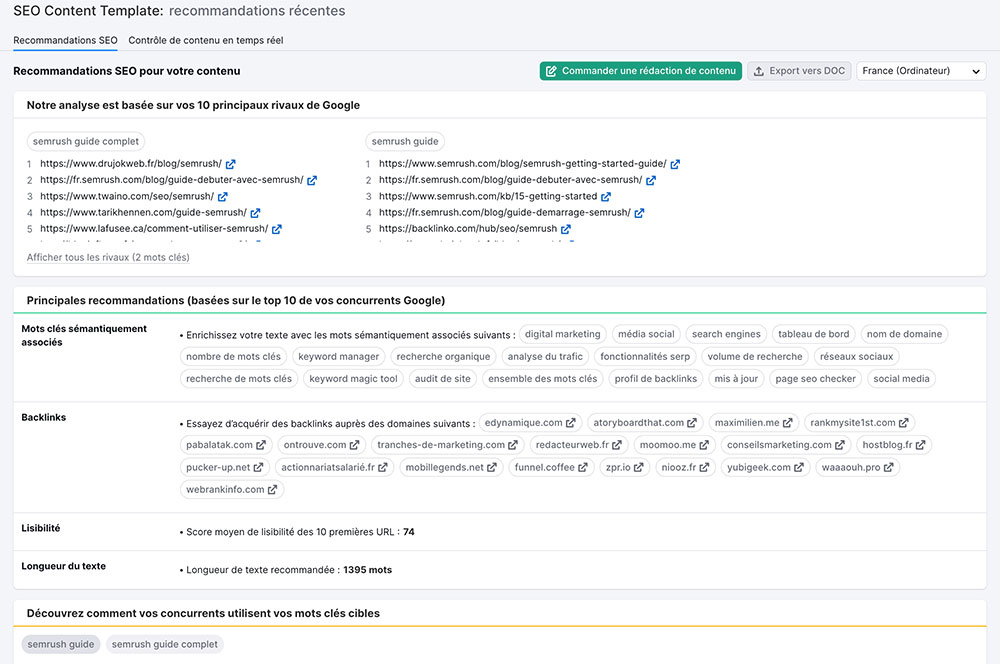This screenshot has width=1000, height=664.
Task: Select the bottom 'semrush guide' keyword tab
Action: (61, 644)
